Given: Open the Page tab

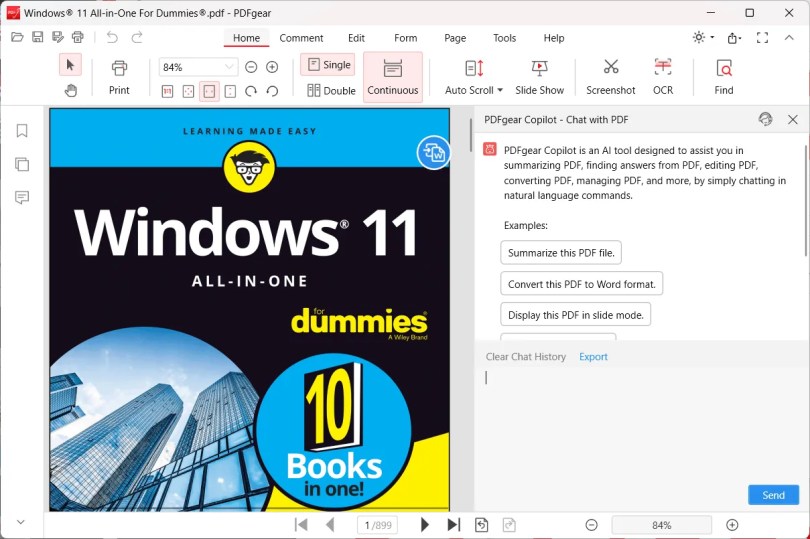Looking at the screenshot, I should [x=455, y=38].
